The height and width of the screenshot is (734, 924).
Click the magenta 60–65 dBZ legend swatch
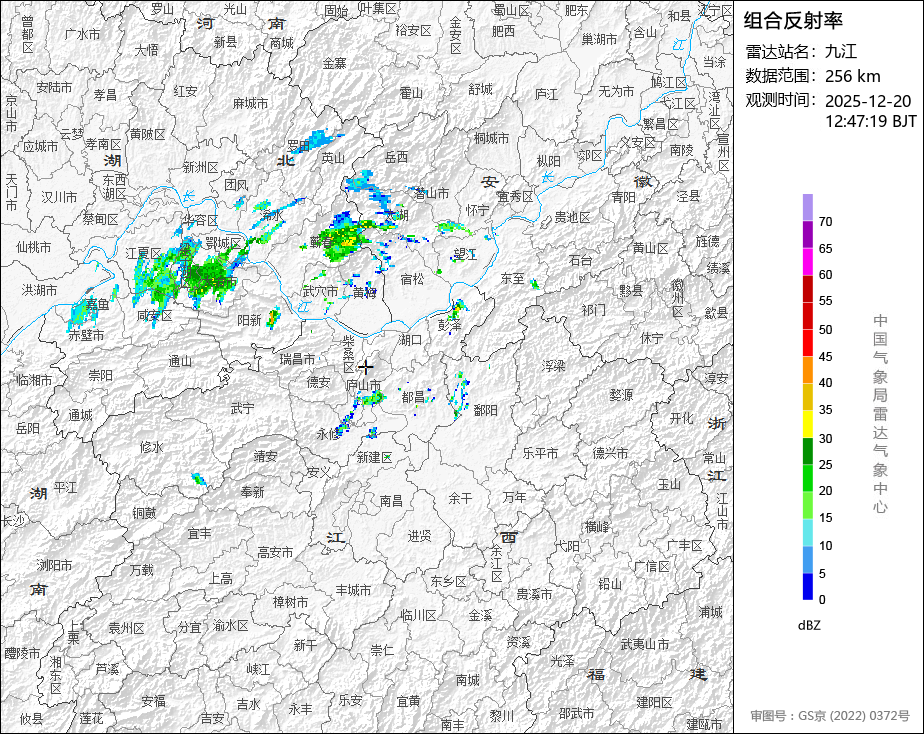pyautogui.click(x=808, y=262)
